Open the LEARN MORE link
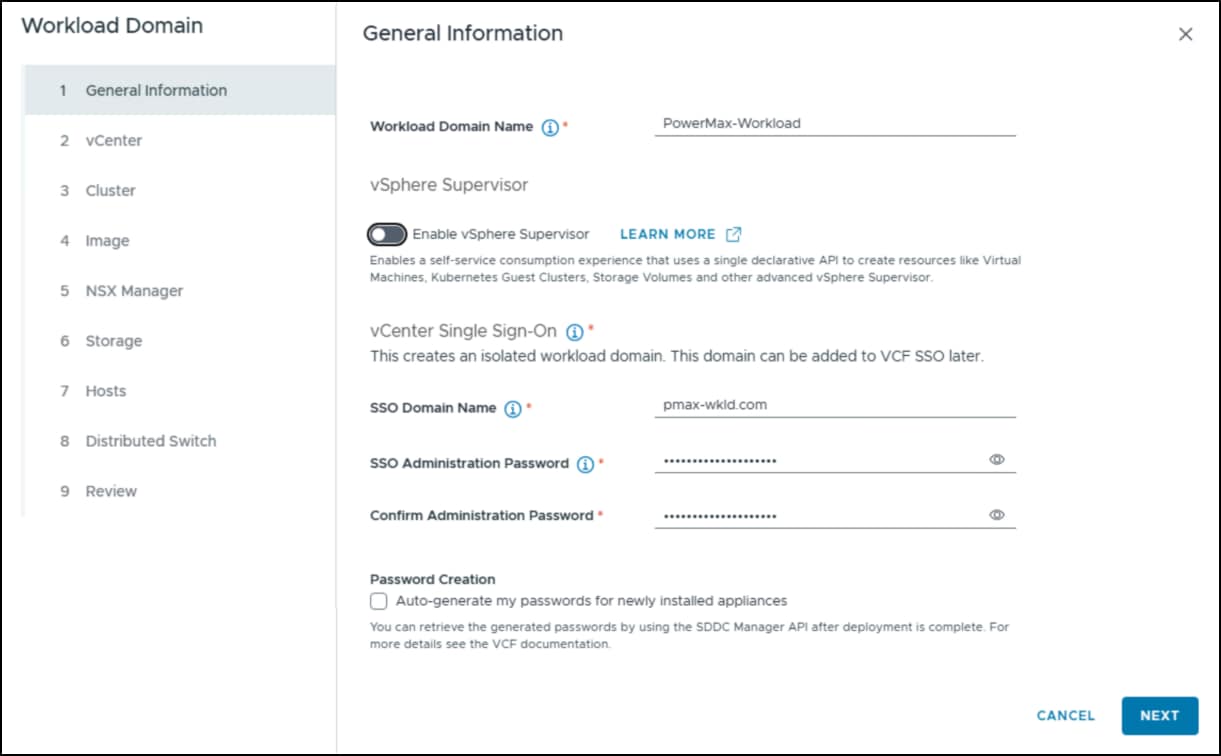Image resolution: width=1221 pixels, height=756 pixels. pos(668,234)
